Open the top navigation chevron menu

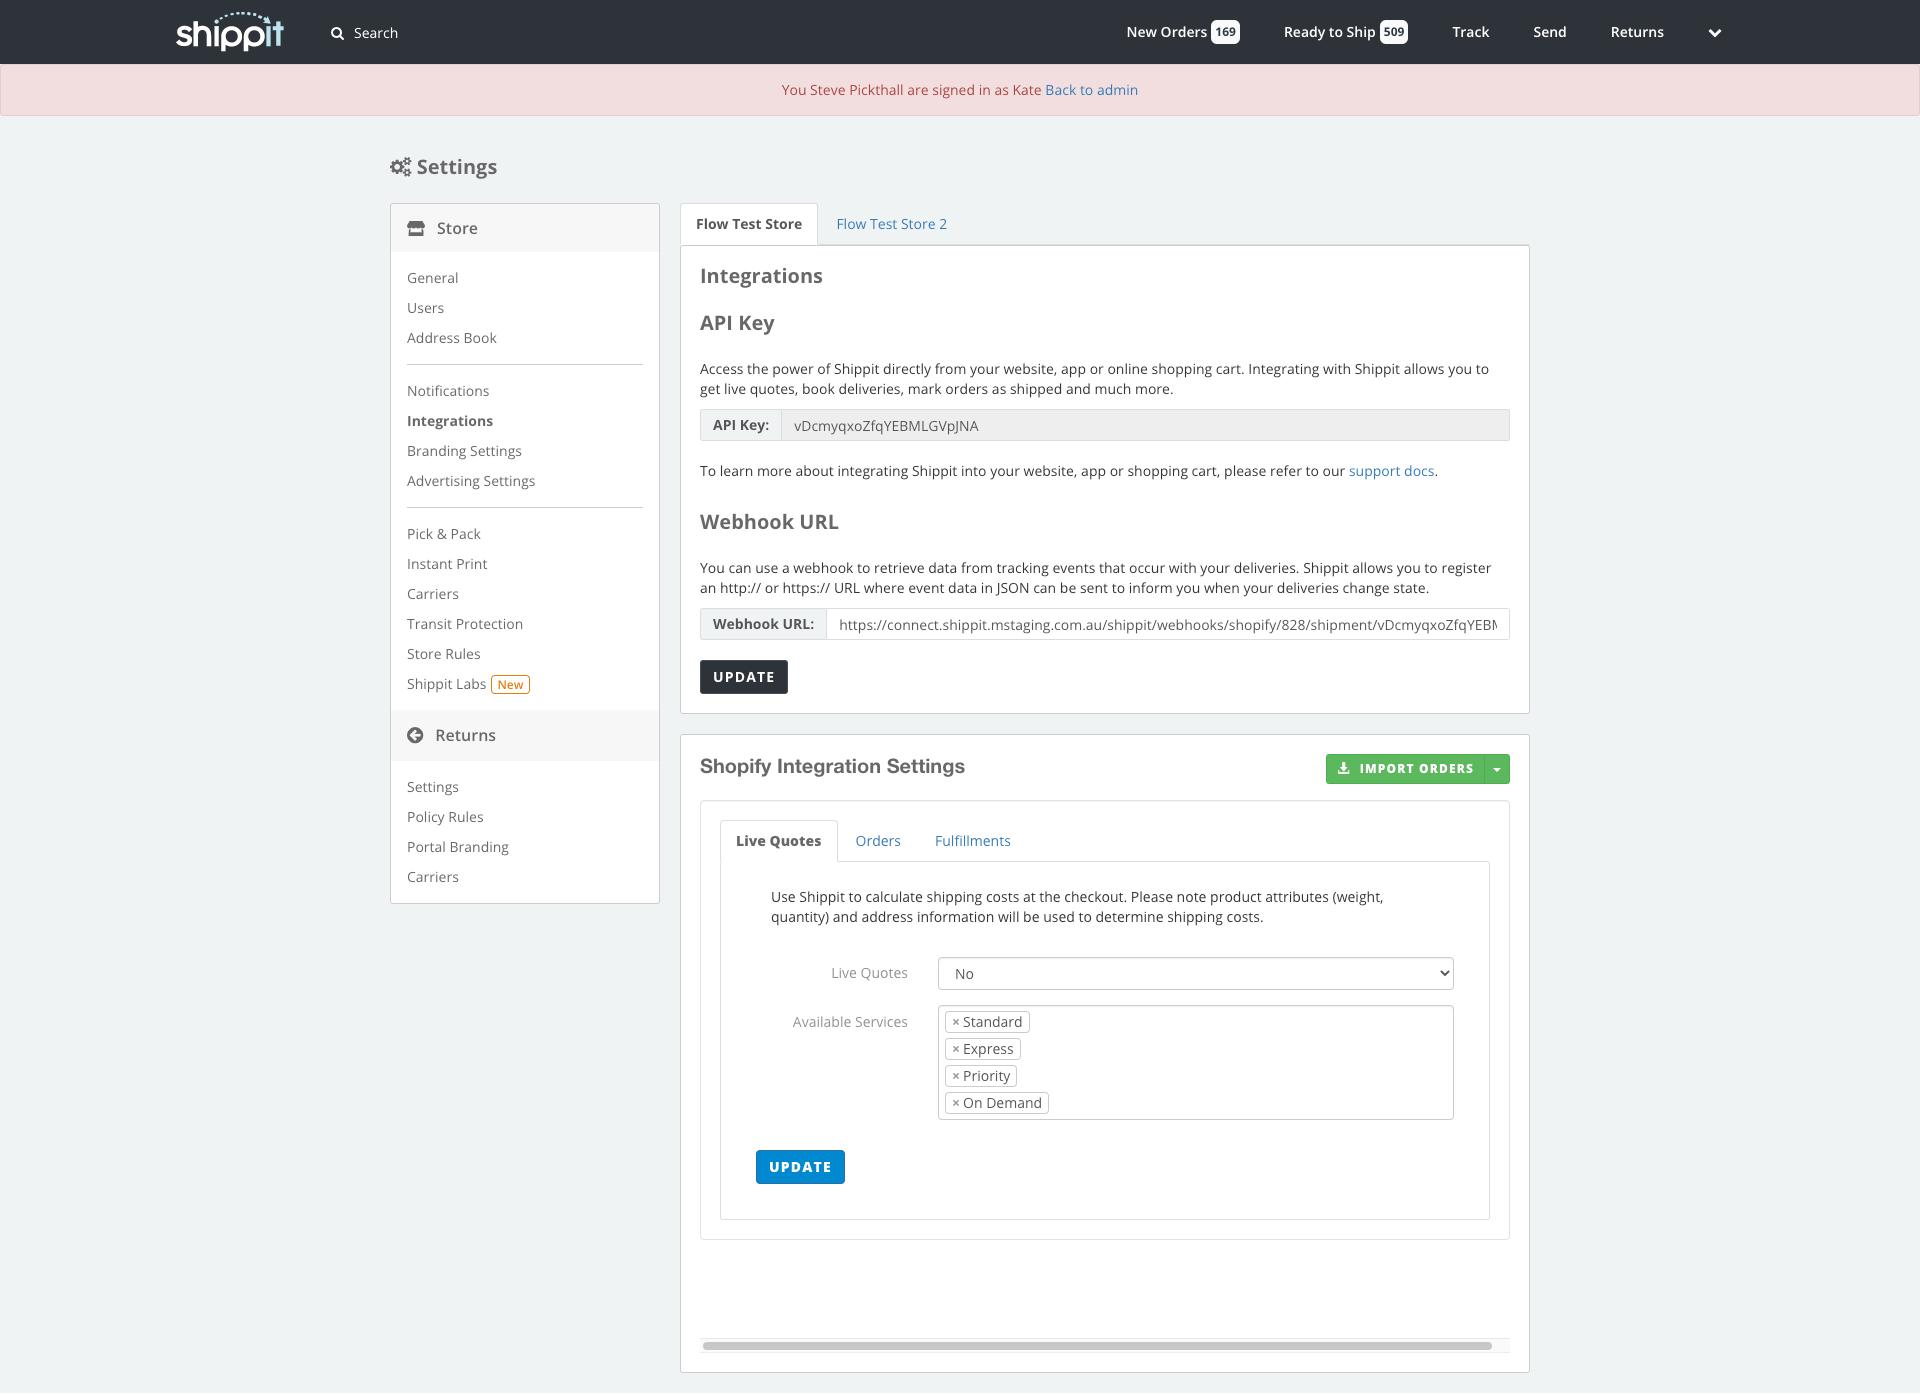(x=1714, y=33)
